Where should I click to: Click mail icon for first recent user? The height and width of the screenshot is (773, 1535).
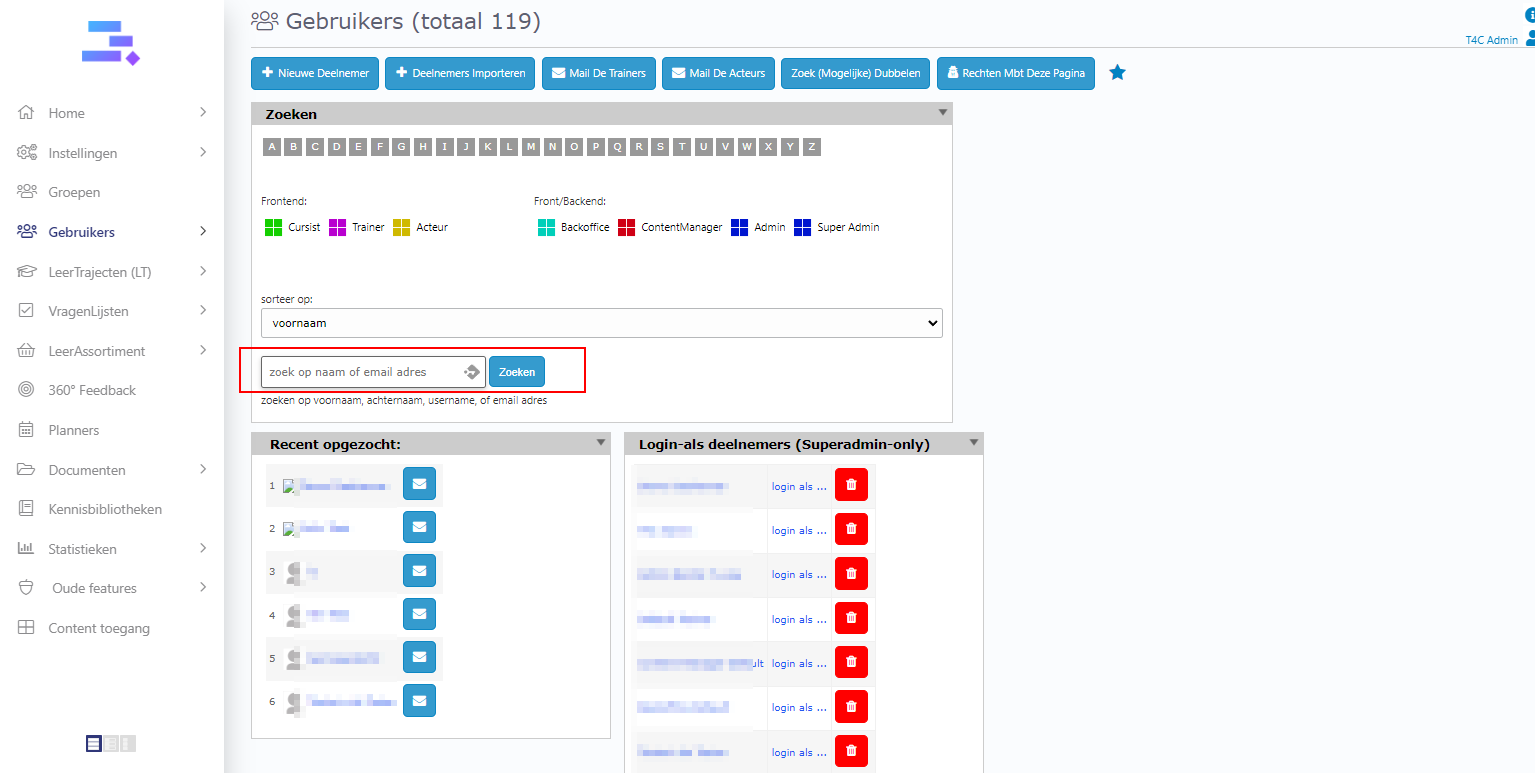(x=419, y=484)
